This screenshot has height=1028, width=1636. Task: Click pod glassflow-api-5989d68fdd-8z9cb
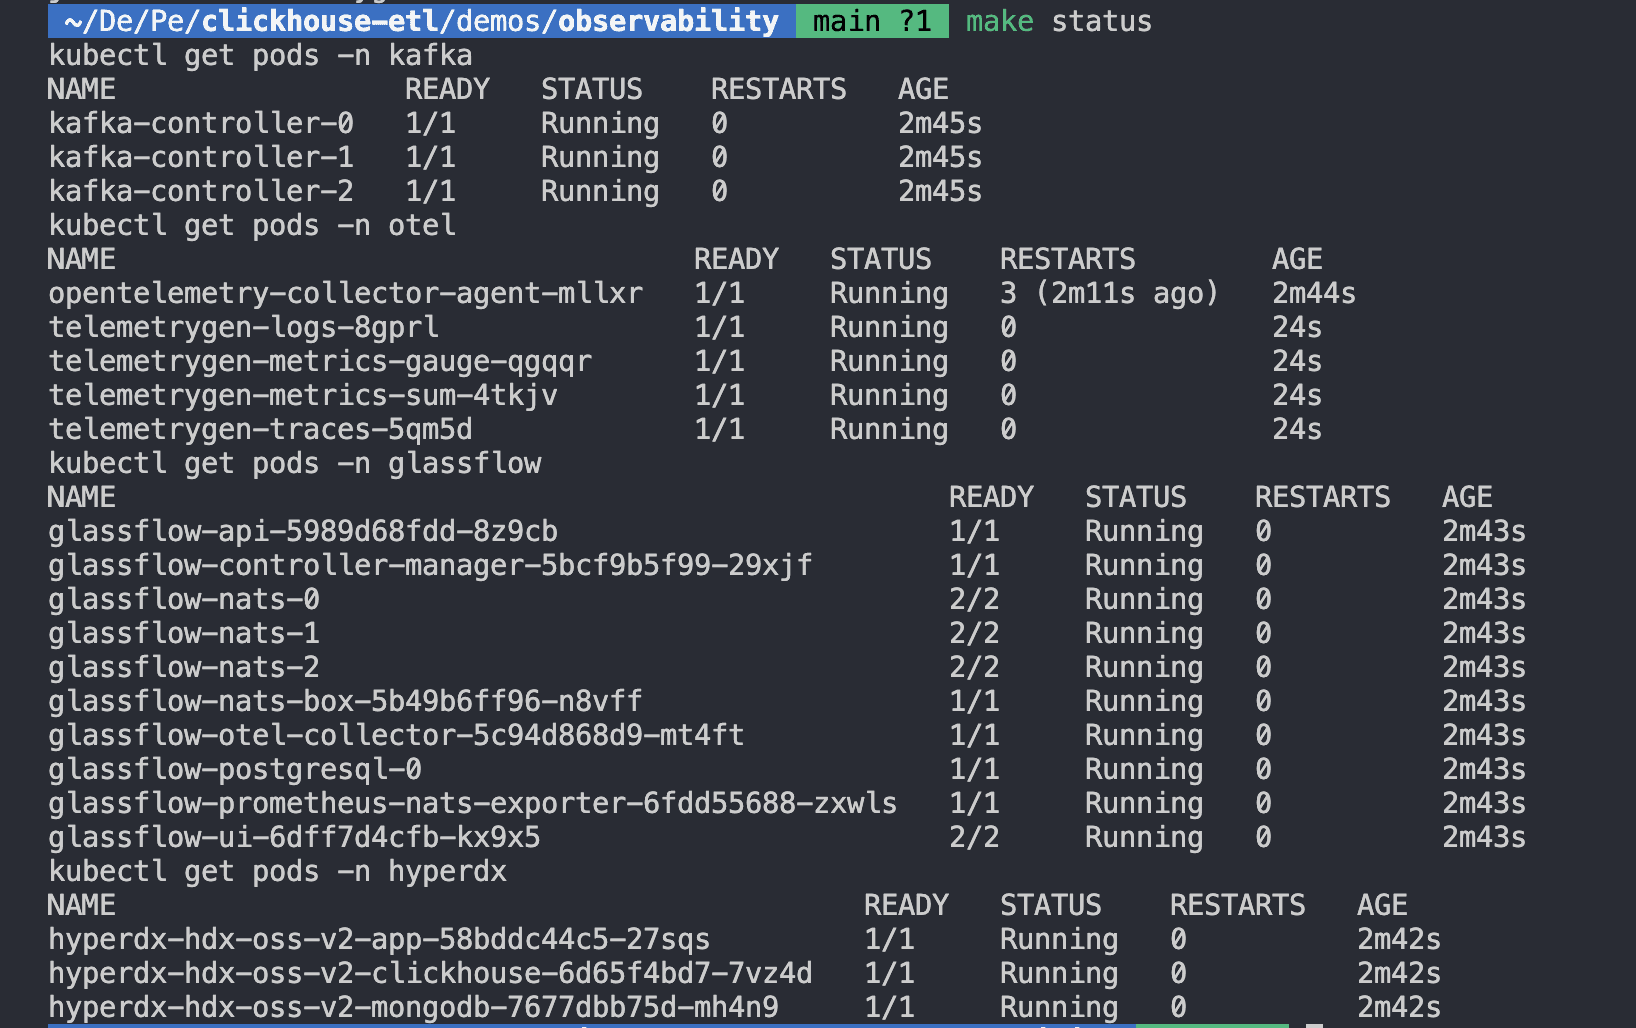pos(303,531)
